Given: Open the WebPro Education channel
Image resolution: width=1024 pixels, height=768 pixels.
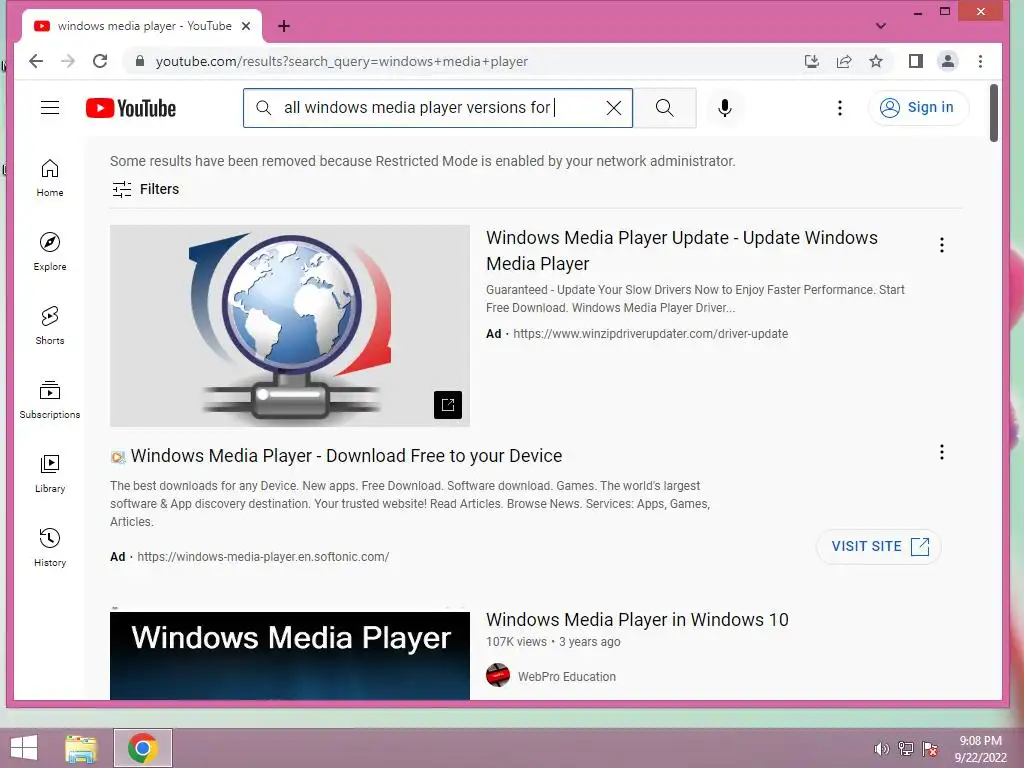Looking at the screenshot, I should tap(566, 677).
